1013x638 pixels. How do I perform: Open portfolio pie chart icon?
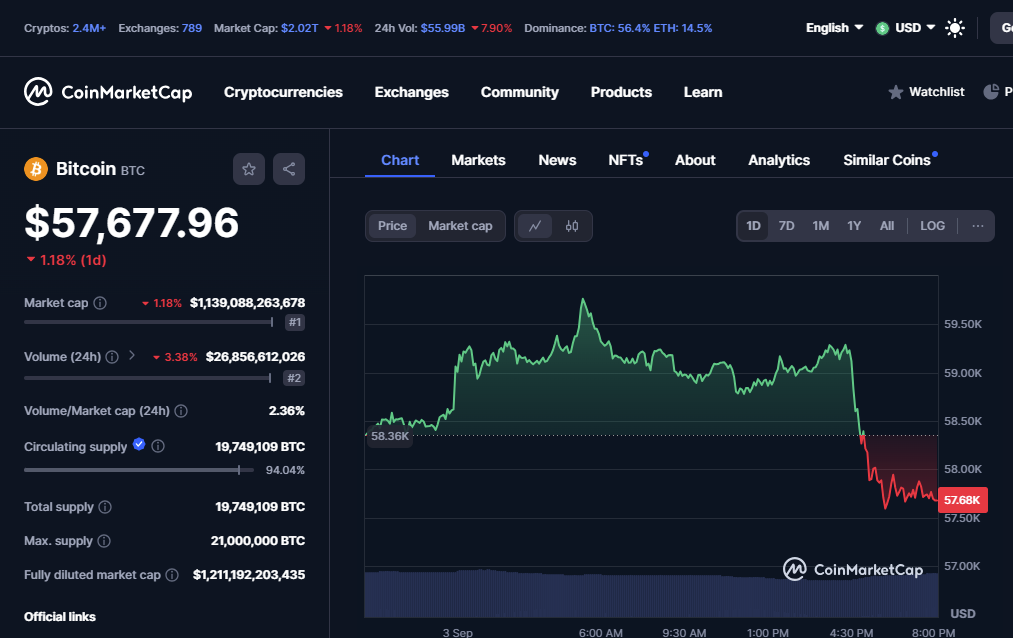point(990,92)
